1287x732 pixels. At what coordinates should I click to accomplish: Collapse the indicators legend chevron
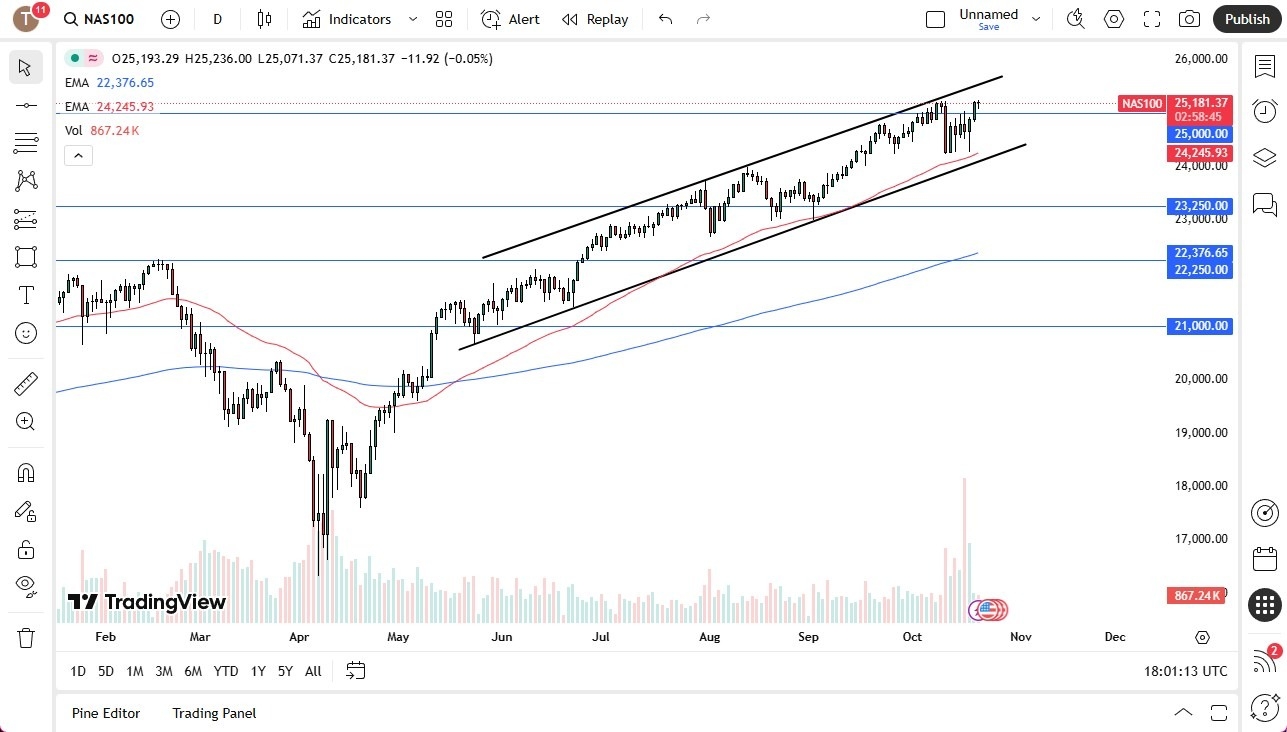tap(78, 155)
